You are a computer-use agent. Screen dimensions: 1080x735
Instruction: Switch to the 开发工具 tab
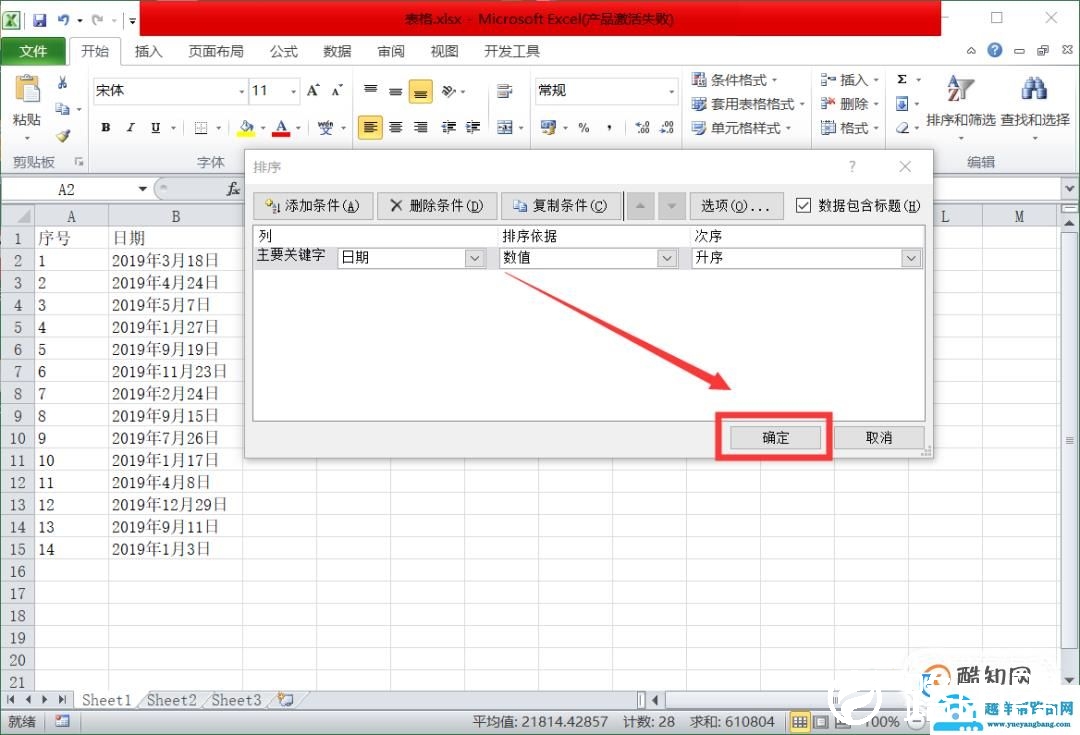pyautogui.click(x=512, y=51)
